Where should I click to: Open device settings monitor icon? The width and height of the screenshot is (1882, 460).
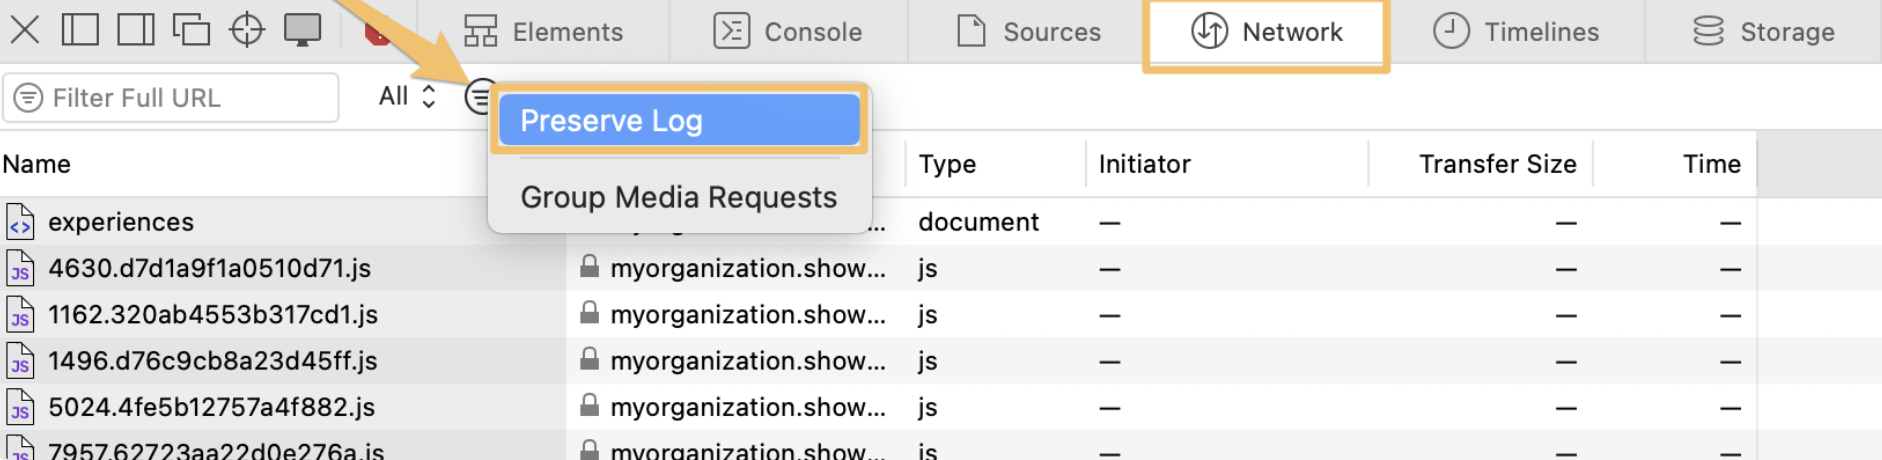[302, 30]
